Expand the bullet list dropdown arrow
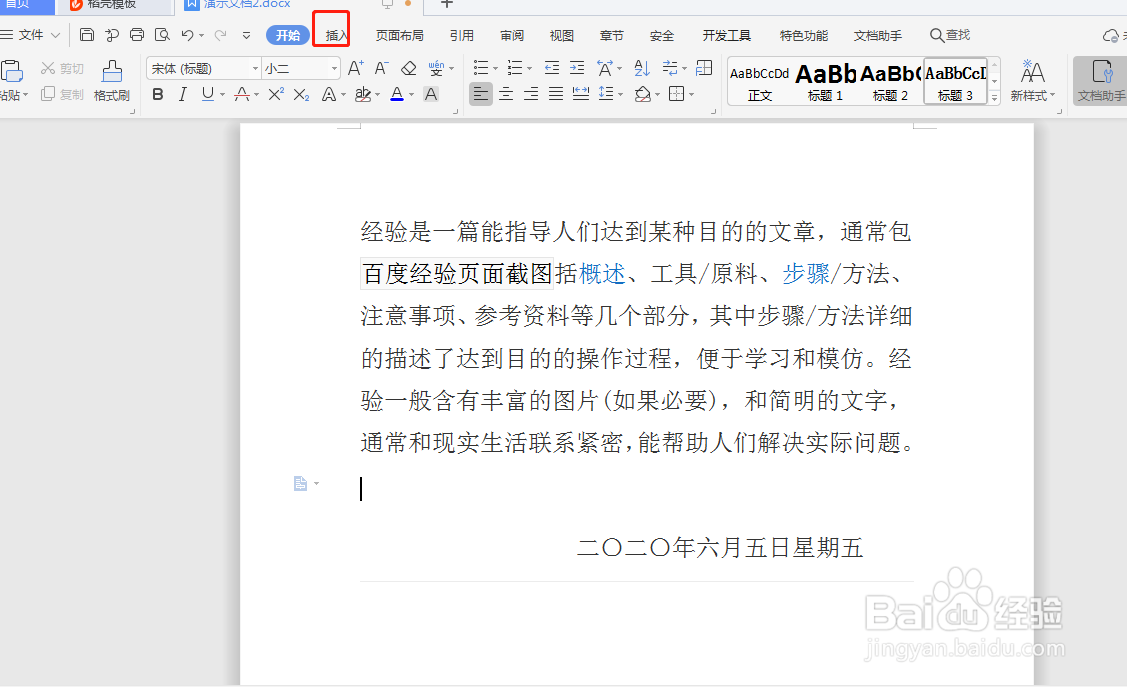The height and width of the screenshot is (687, 1127). [x=495, y=69]
